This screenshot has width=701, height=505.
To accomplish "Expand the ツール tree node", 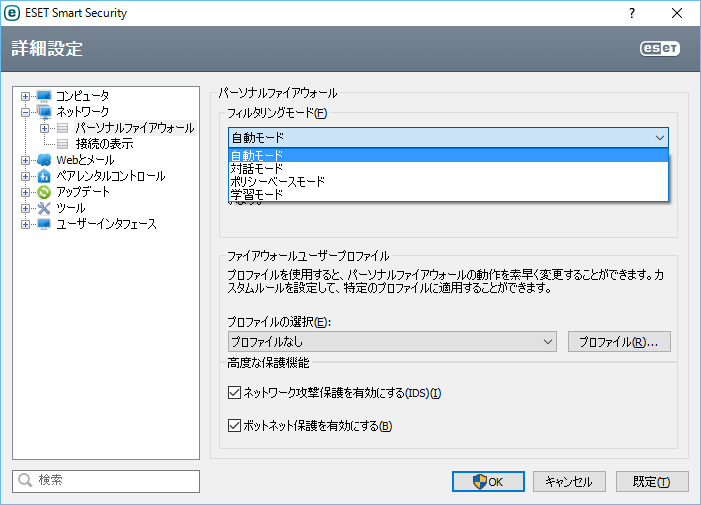I will point(25,208).
